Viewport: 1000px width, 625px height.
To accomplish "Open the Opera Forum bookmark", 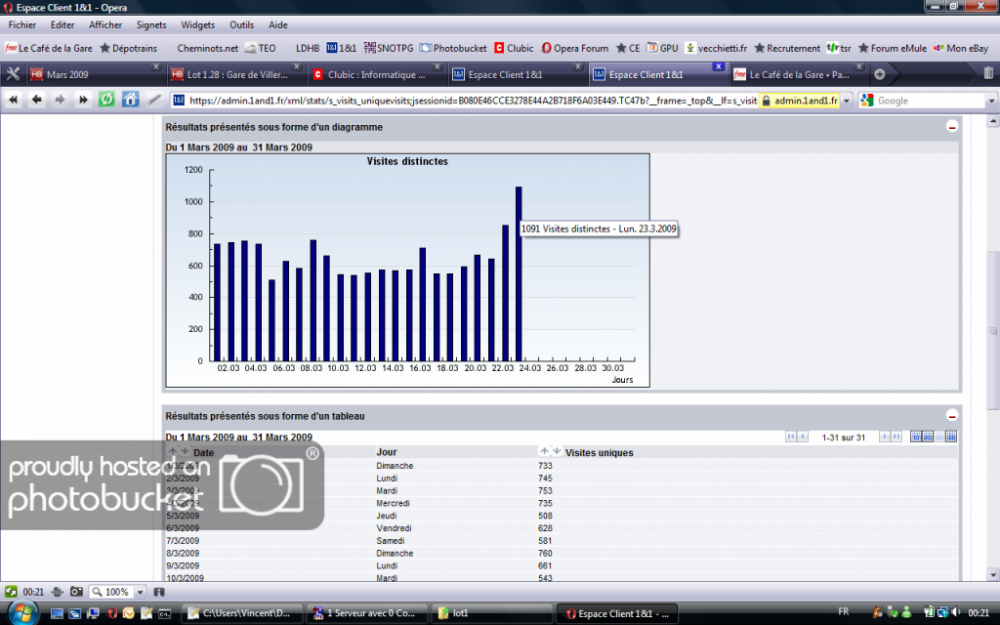I will (575, 48).
